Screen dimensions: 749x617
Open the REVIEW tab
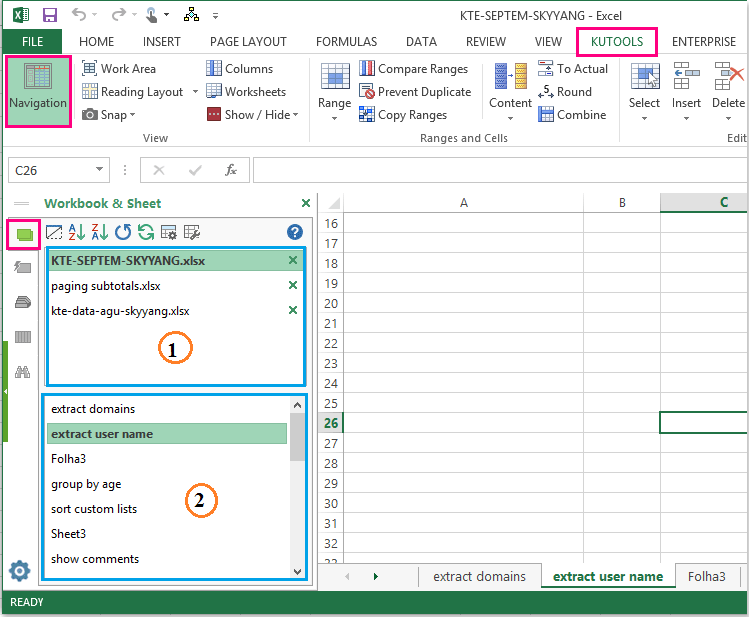pyautogui.click(x=485, y=42)
